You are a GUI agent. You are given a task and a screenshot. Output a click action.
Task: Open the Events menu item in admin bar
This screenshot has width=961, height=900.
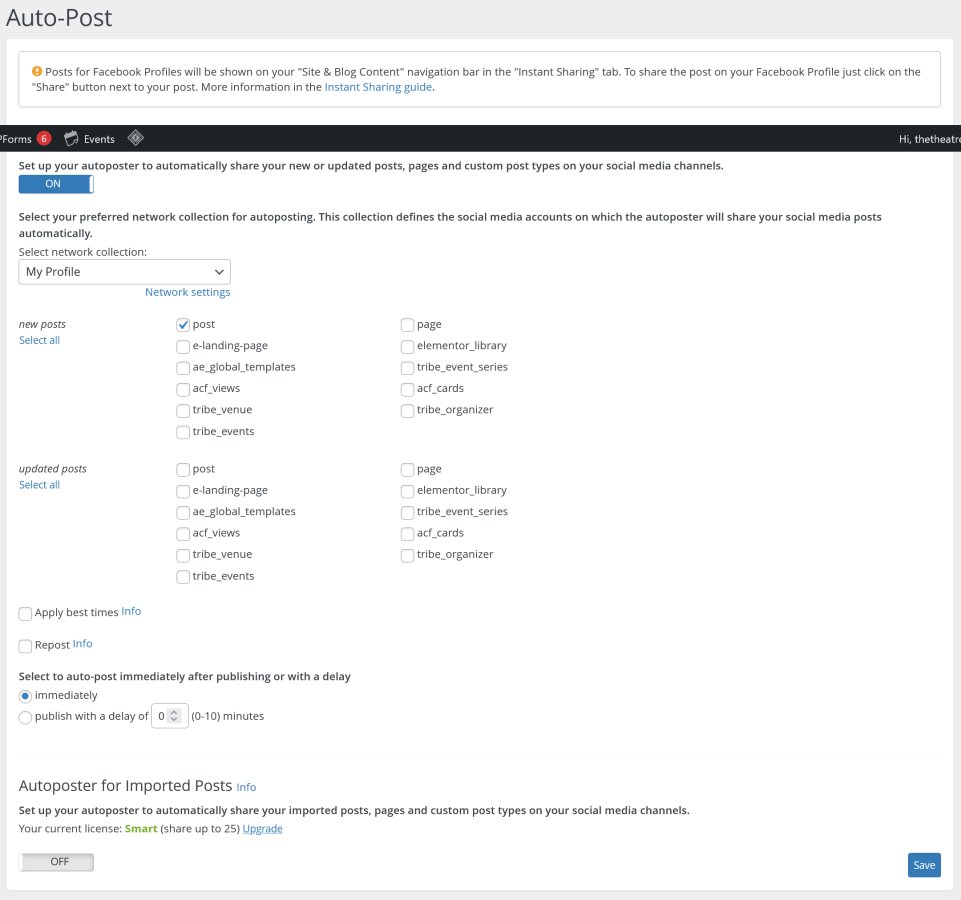pyautogui.click(x=99, y=139)
